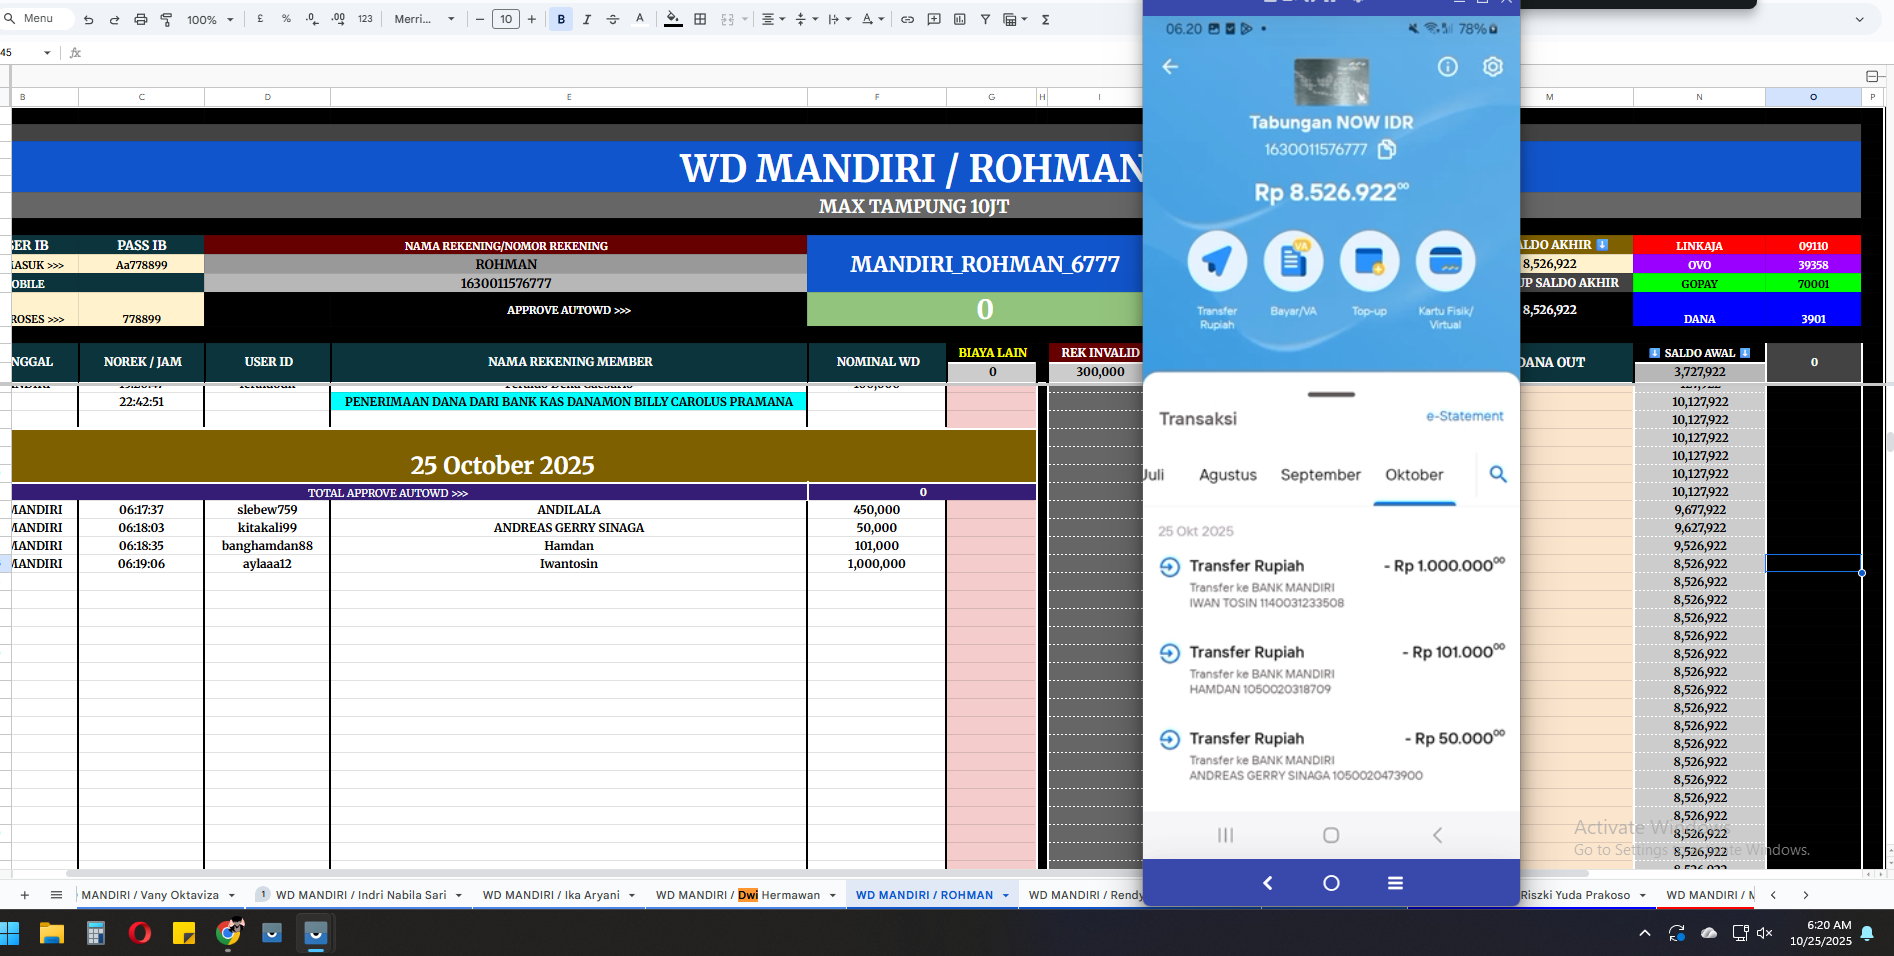Insert a comment from the toolbar

(x=934, y=19)
